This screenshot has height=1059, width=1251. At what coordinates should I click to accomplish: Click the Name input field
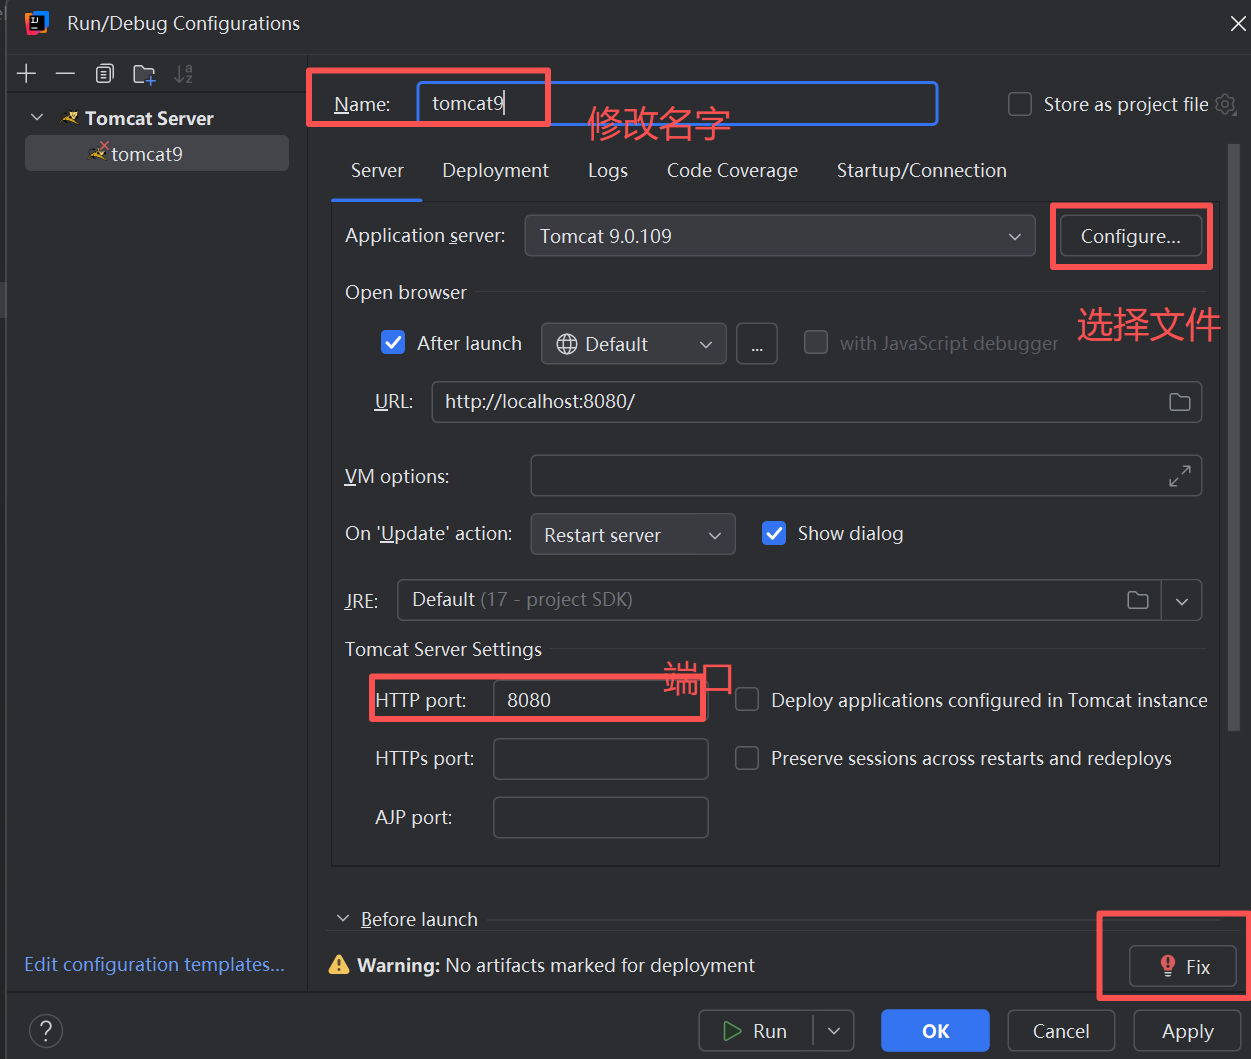[x=677, y=103]
